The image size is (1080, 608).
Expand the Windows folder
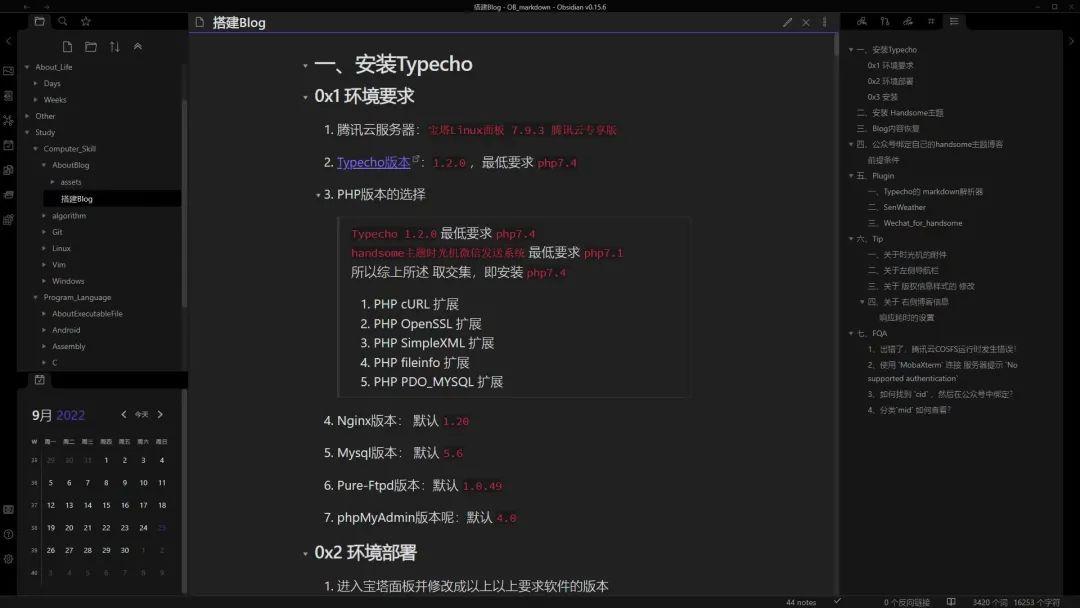click(44, 281)
